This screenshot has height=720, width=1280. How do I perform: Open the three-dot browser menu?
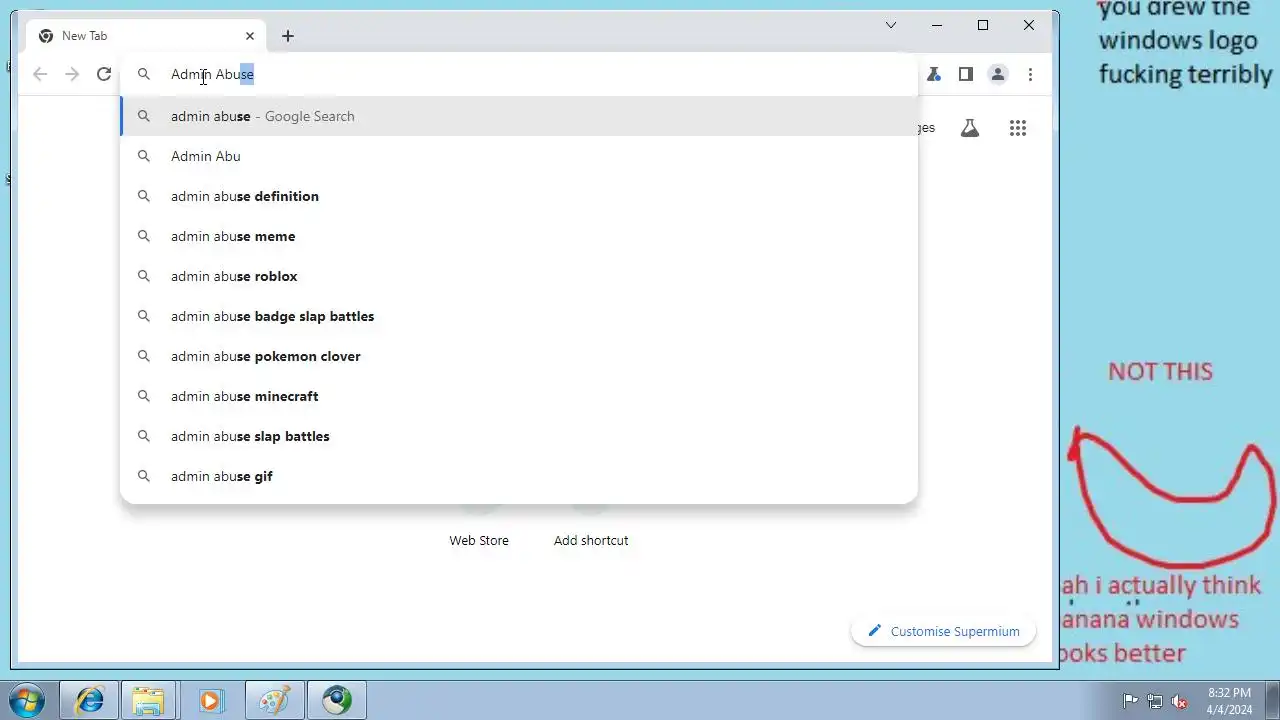[x=1030, y=74]
